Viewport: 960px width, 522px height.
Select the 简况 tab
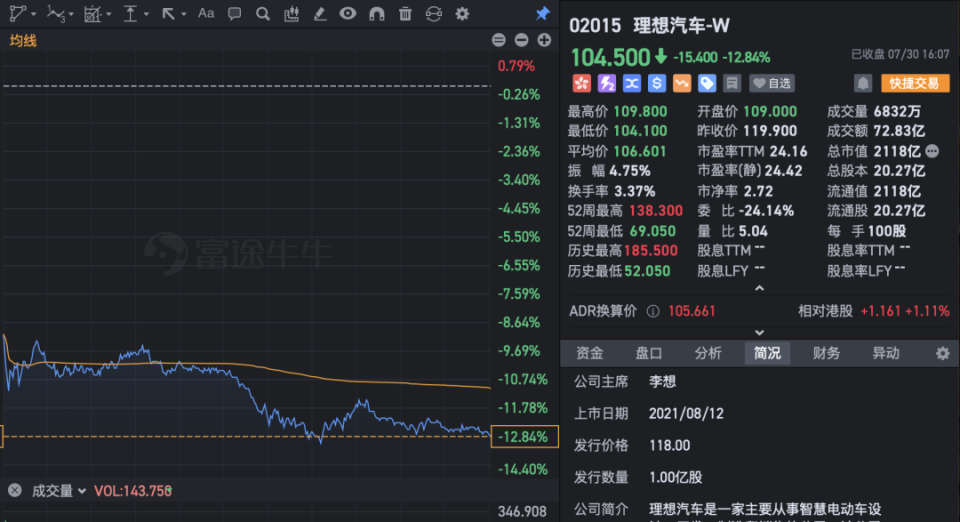click(767, 353)
